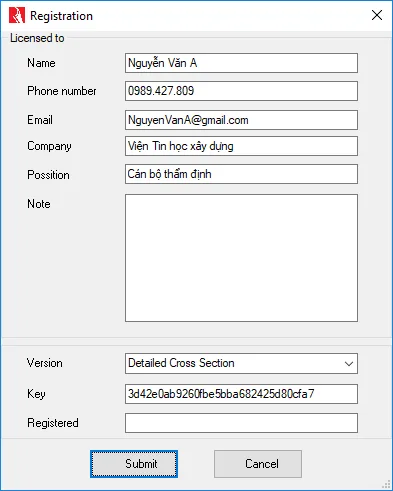Image resolution: width=393 pixels, height=491 pixels.
Task: Click the Registration window title text
Action: point(61,16)
